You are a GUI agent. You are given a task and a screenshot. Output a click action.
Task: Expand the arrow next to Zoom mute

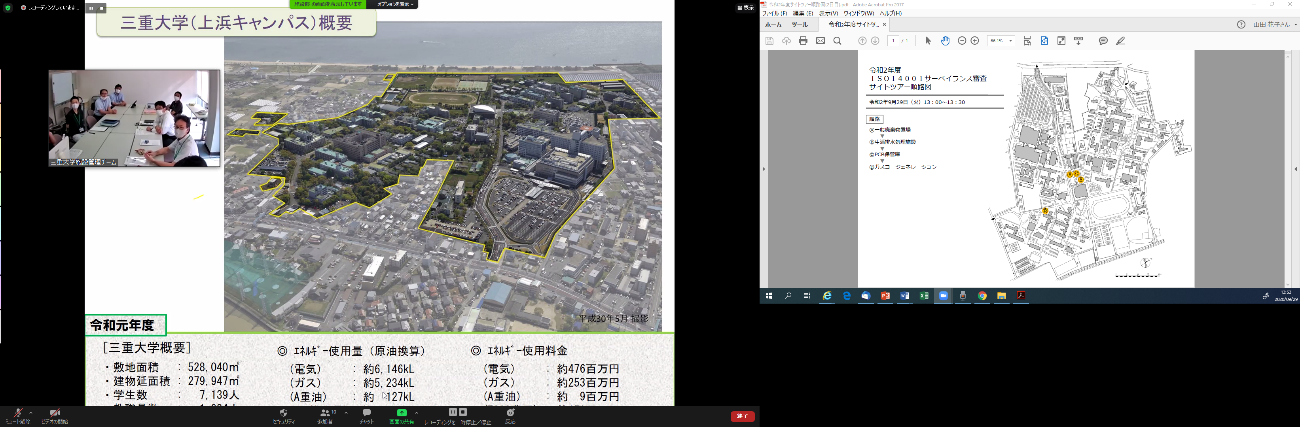click(31, 411)
